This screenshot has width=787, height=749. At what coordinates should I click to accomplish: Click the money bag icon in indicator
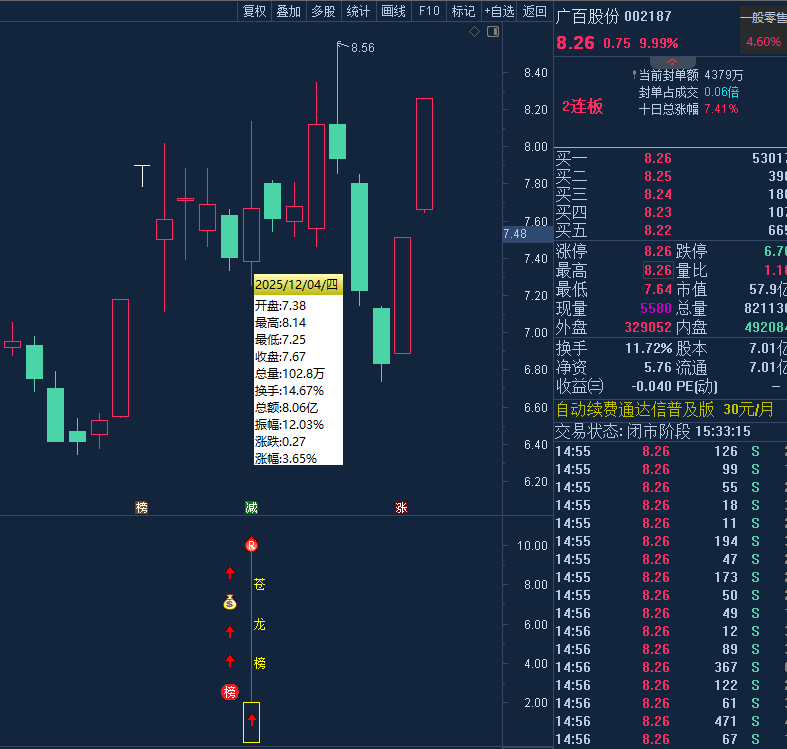[x=230, y=602]
